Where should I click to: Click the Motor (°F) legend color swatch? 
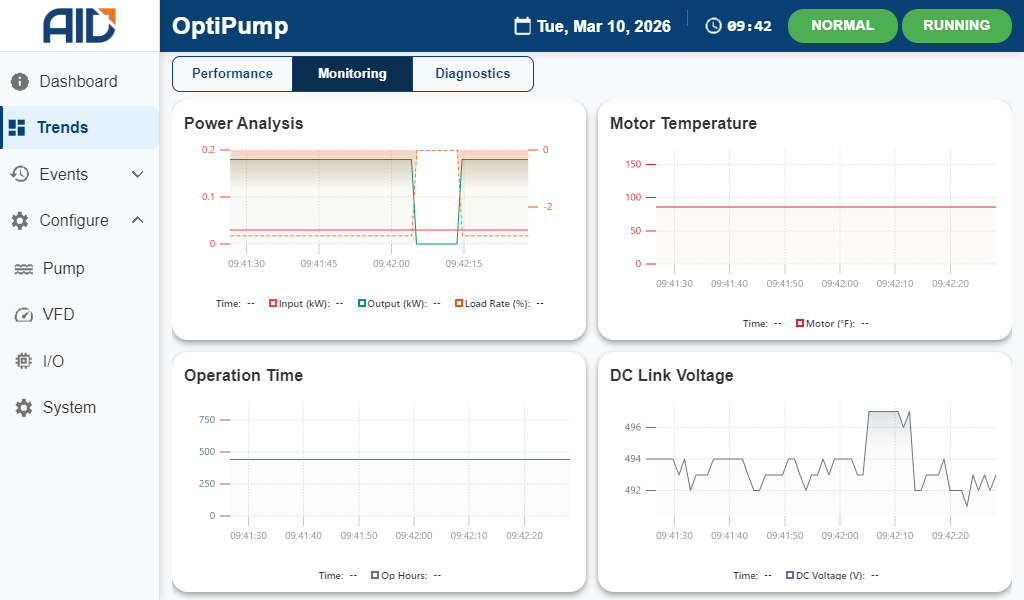click(800, 323)
